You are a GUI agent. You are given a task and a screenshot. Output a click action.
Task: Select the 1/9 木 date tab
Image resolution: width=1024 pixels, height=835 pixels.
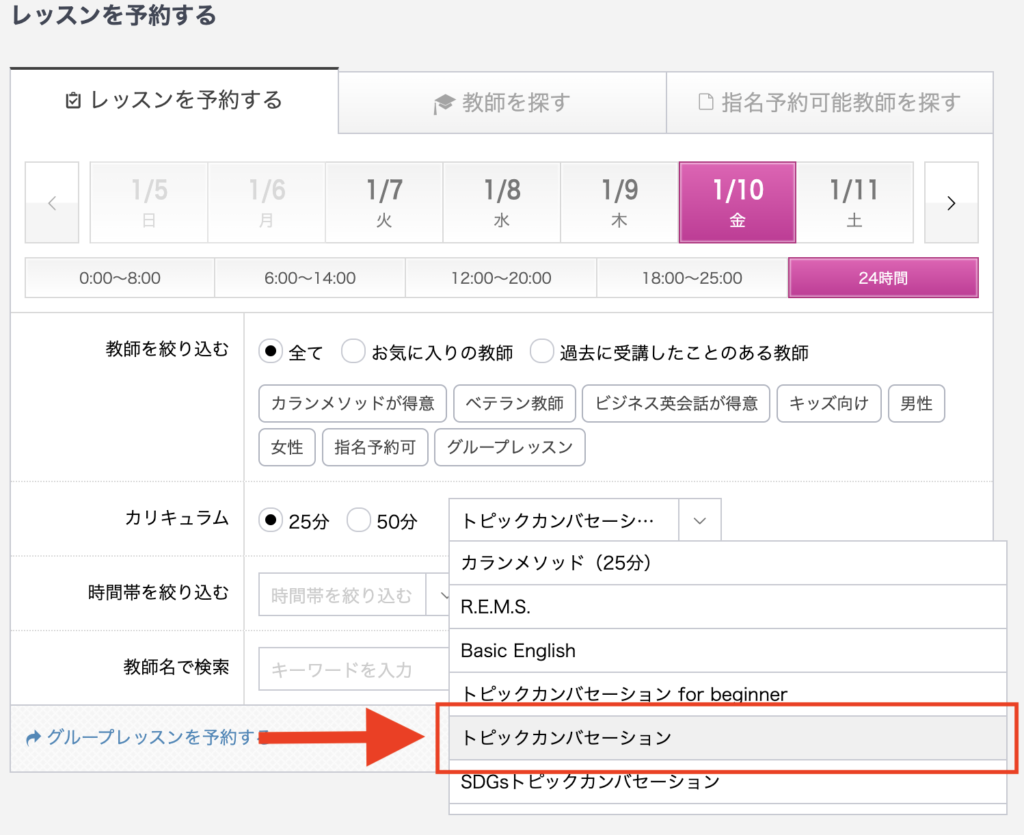pyautogui.click(x=619, y=202)
